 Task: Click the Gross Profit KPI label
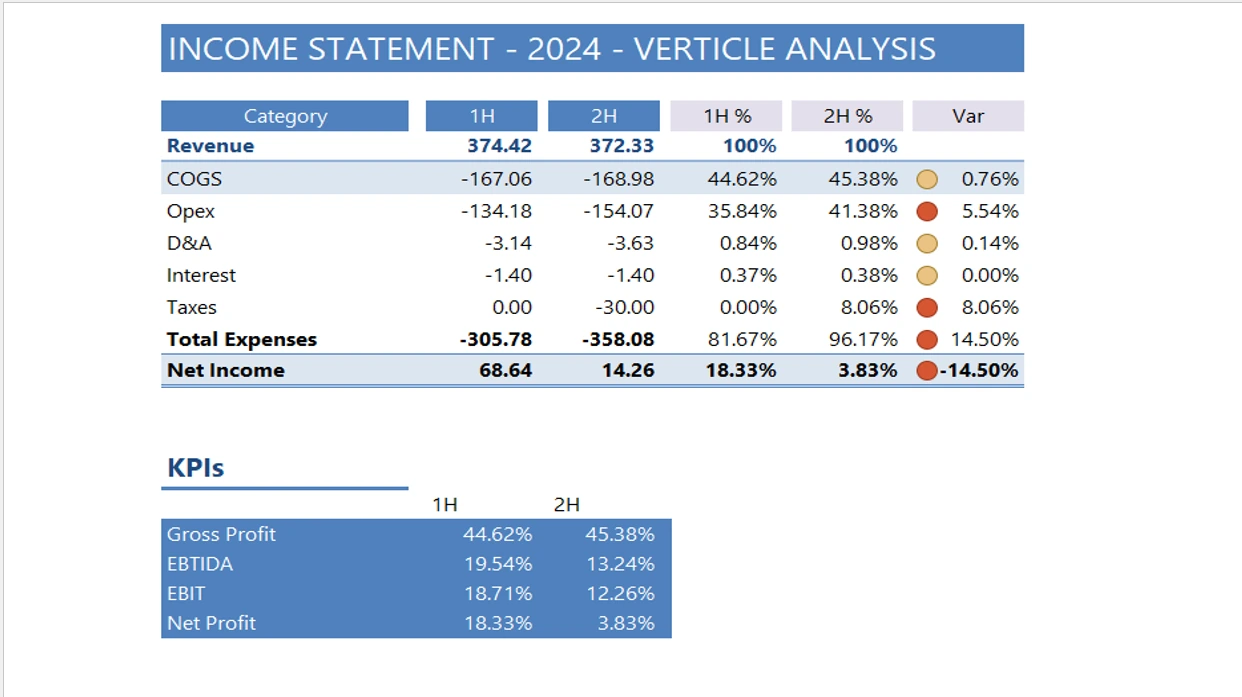(x=221, y=535)
